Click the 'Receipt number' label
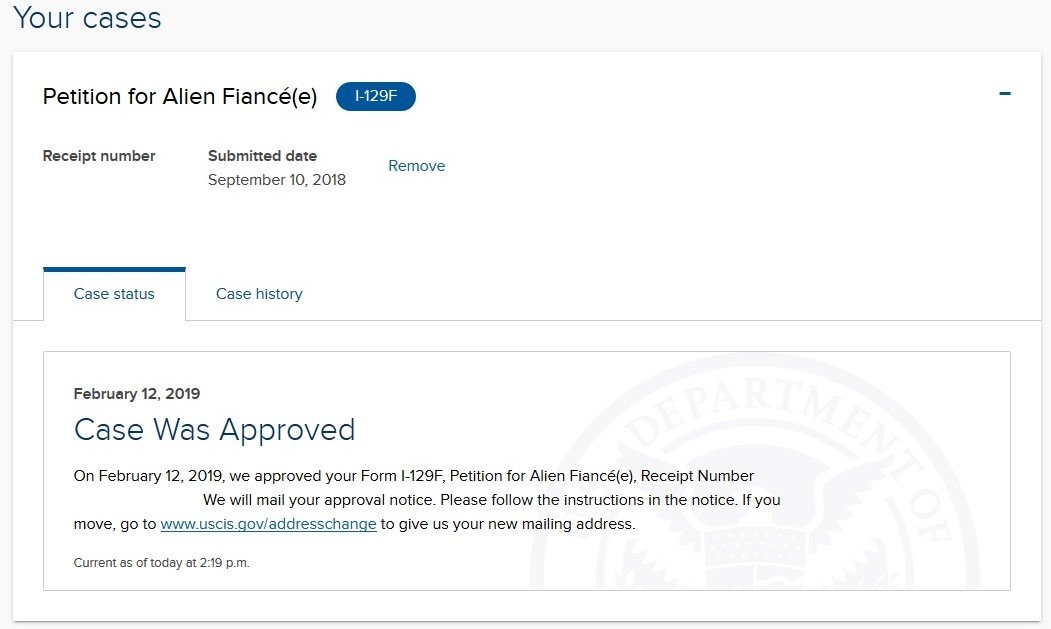1051x629 pixels. tap(99, 156)
